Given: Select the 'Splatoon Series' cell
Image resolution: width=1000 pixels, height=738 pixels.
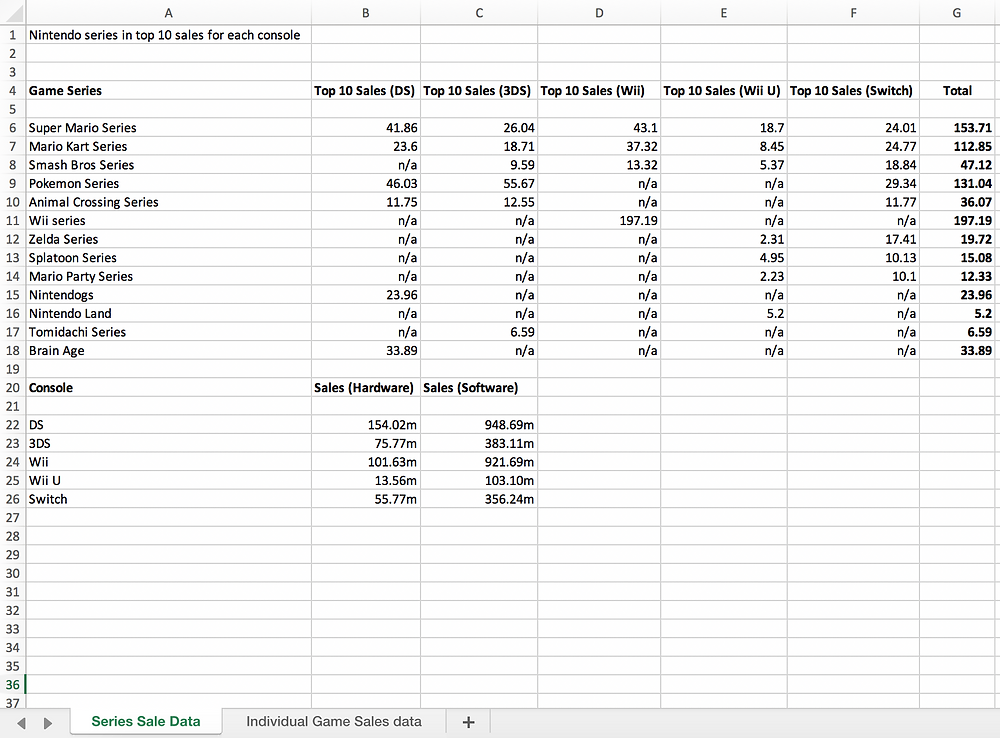Looking at the screenshot, I should tap(168, 258).
